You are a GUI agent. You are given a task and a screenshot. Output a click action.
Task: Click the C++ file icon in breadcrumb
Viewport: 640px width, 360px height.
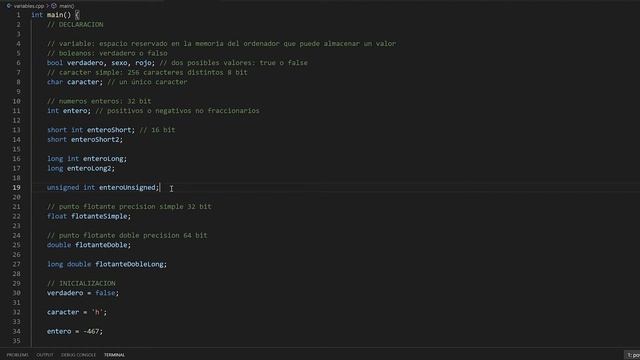click(9, 6)
